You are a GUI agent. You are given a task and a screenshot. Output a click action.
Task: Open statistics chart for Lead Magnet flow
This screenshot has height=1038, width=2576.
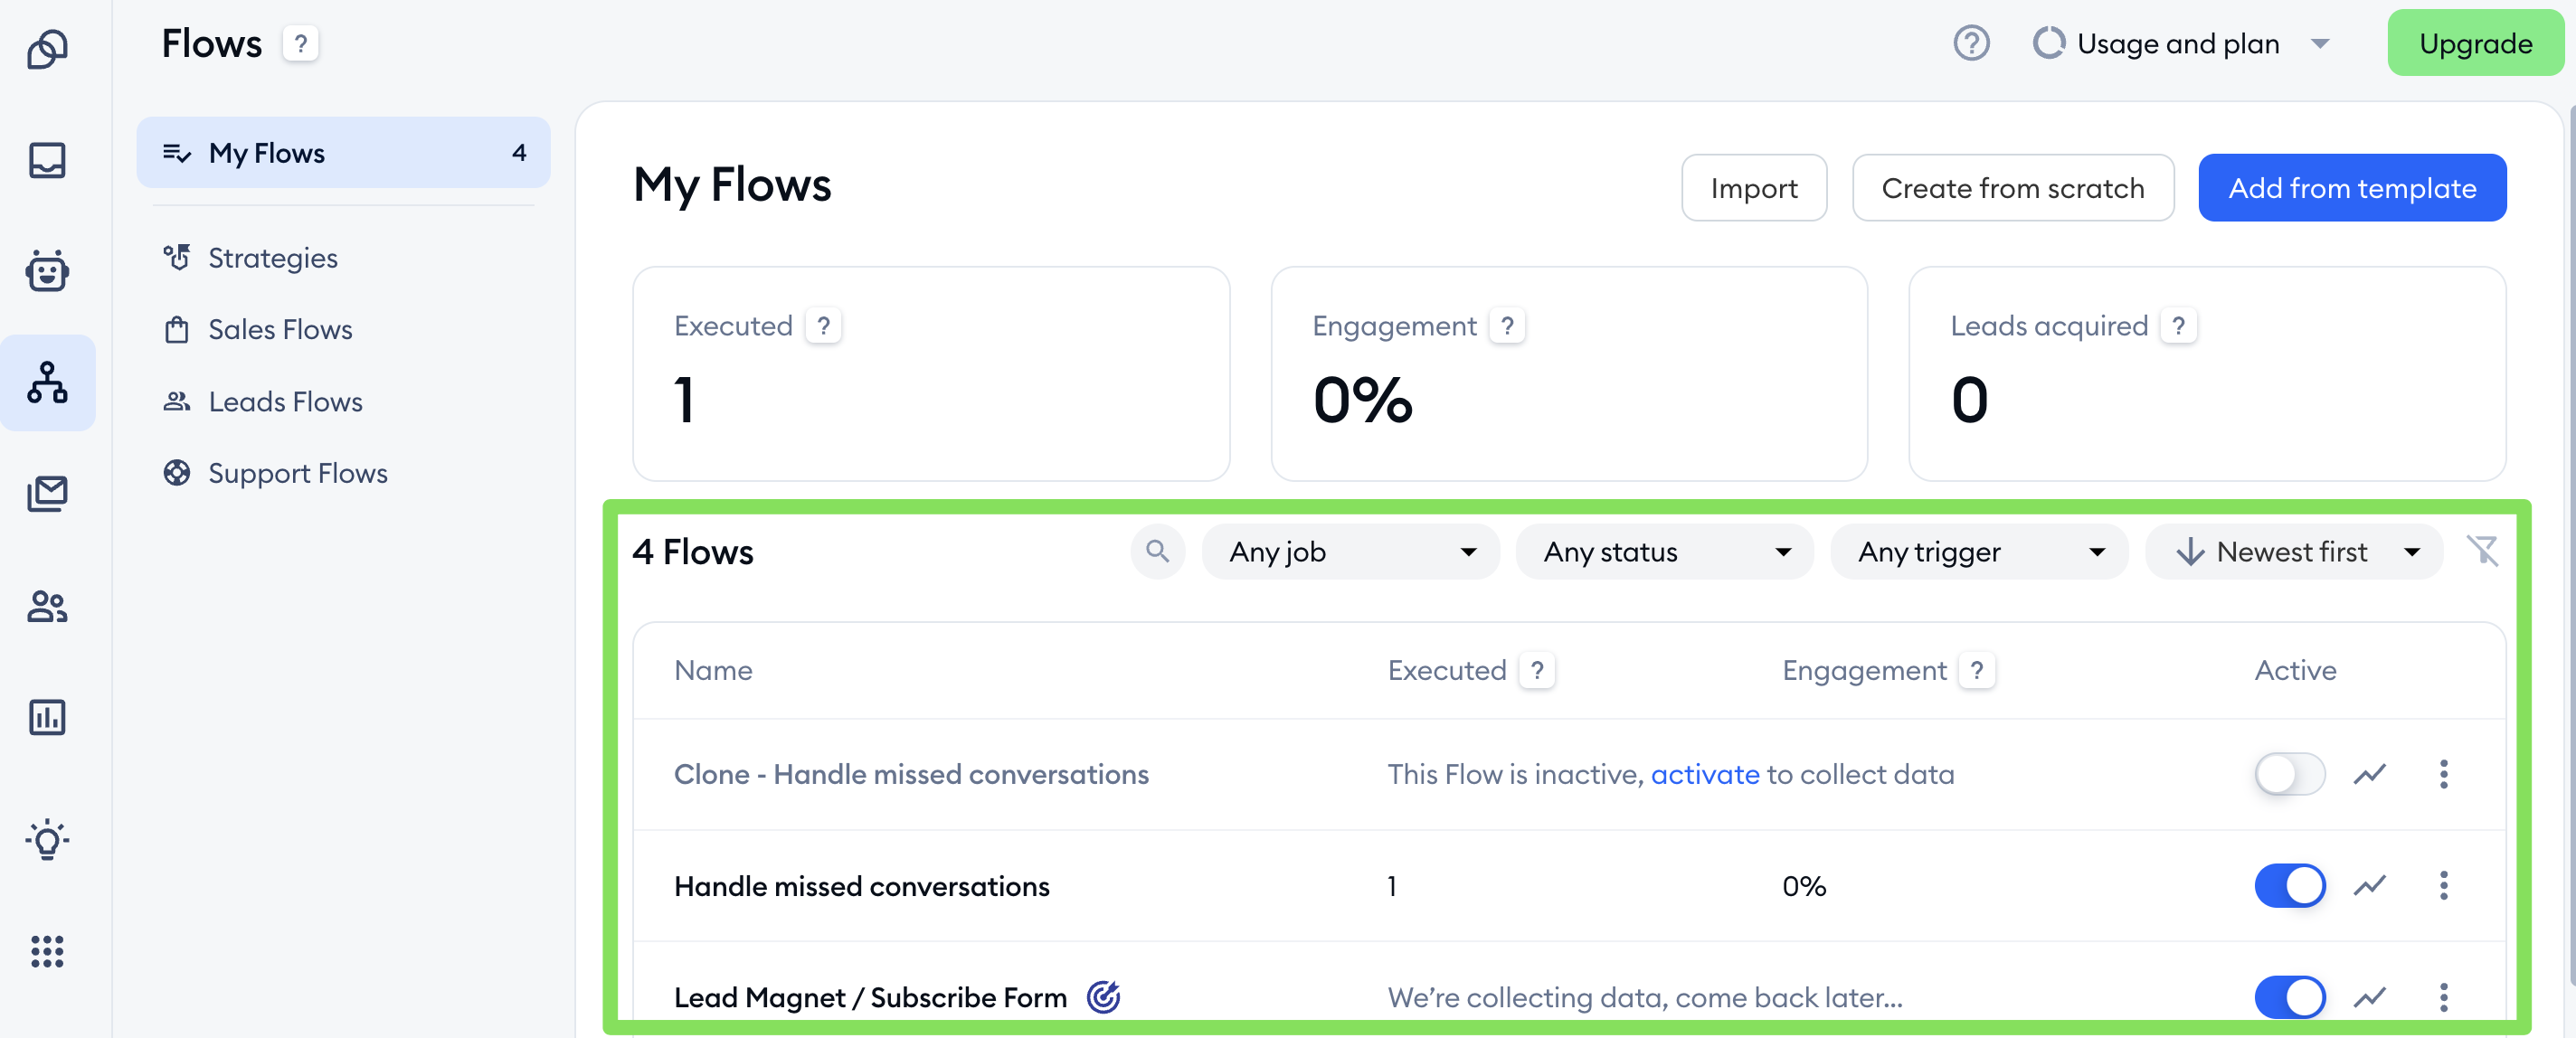pos(2369,997)
